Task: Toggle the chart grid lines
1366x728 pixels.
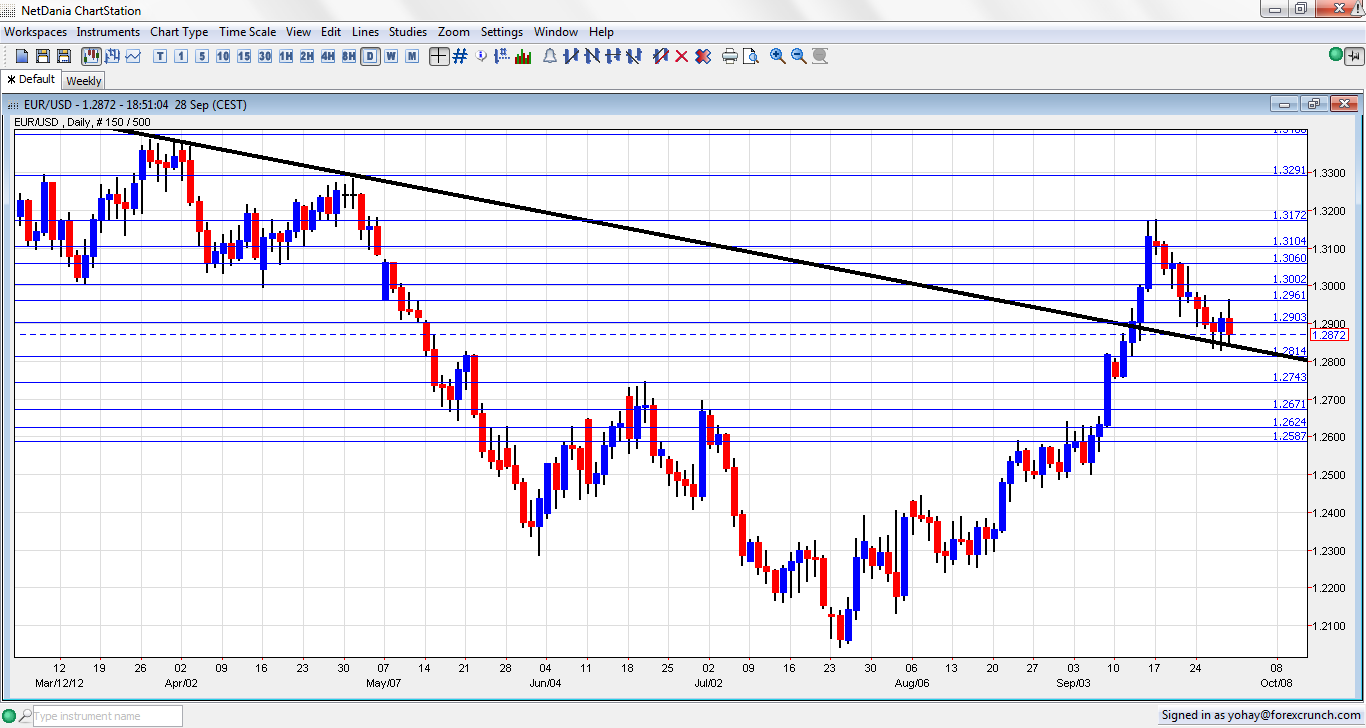Action: click(460, 56)
